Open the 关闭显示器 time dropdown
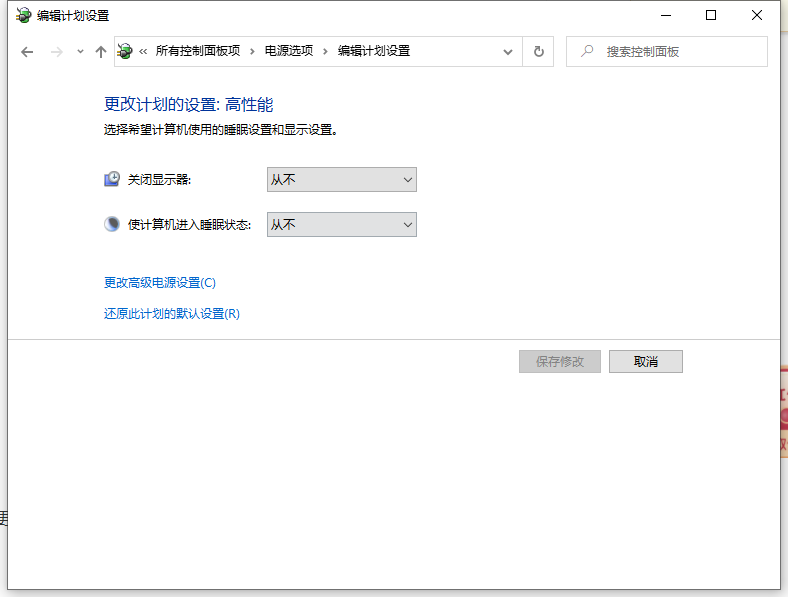This screenshot has width=788, height=597. [x=342, y=179]
